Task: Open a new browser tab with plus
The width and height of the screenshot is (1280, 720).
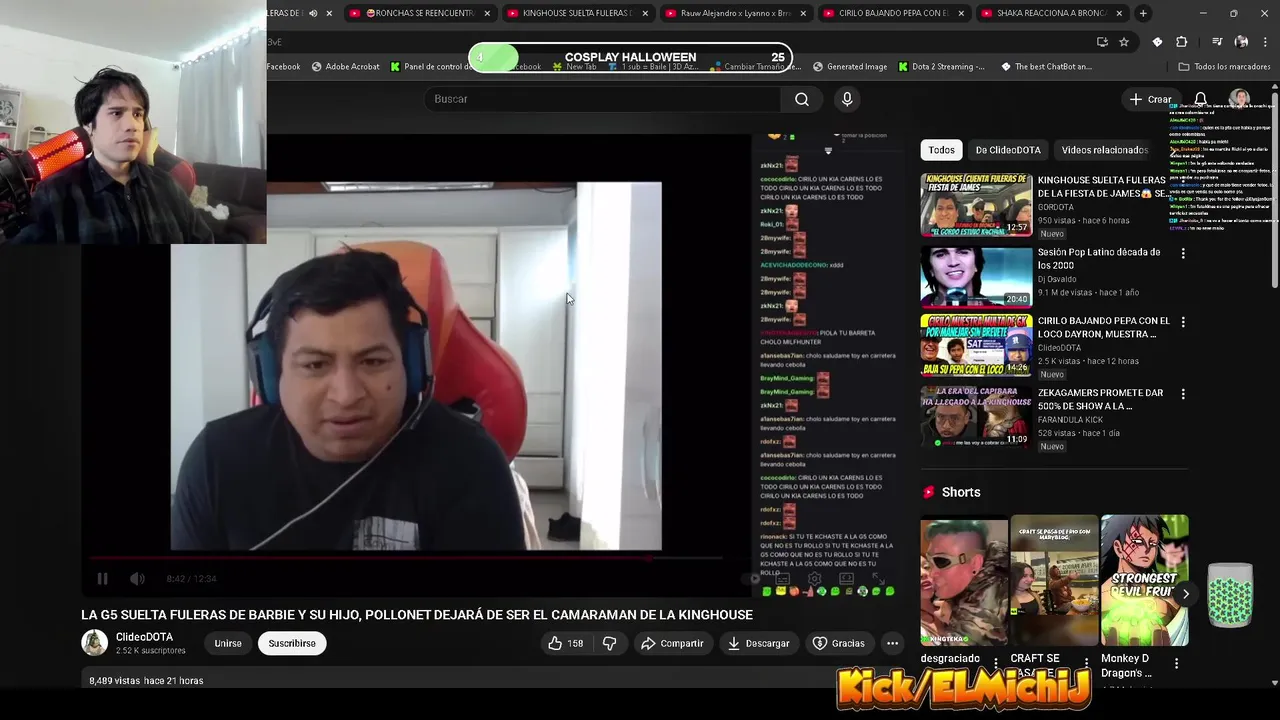Action: pyautogui.click(x=1143, y=13)
